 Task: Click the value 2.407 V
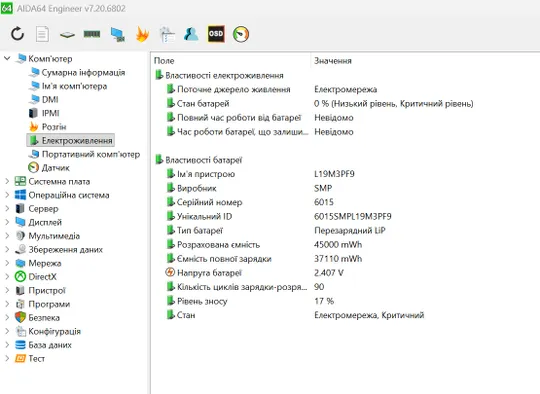pos(329,273)
